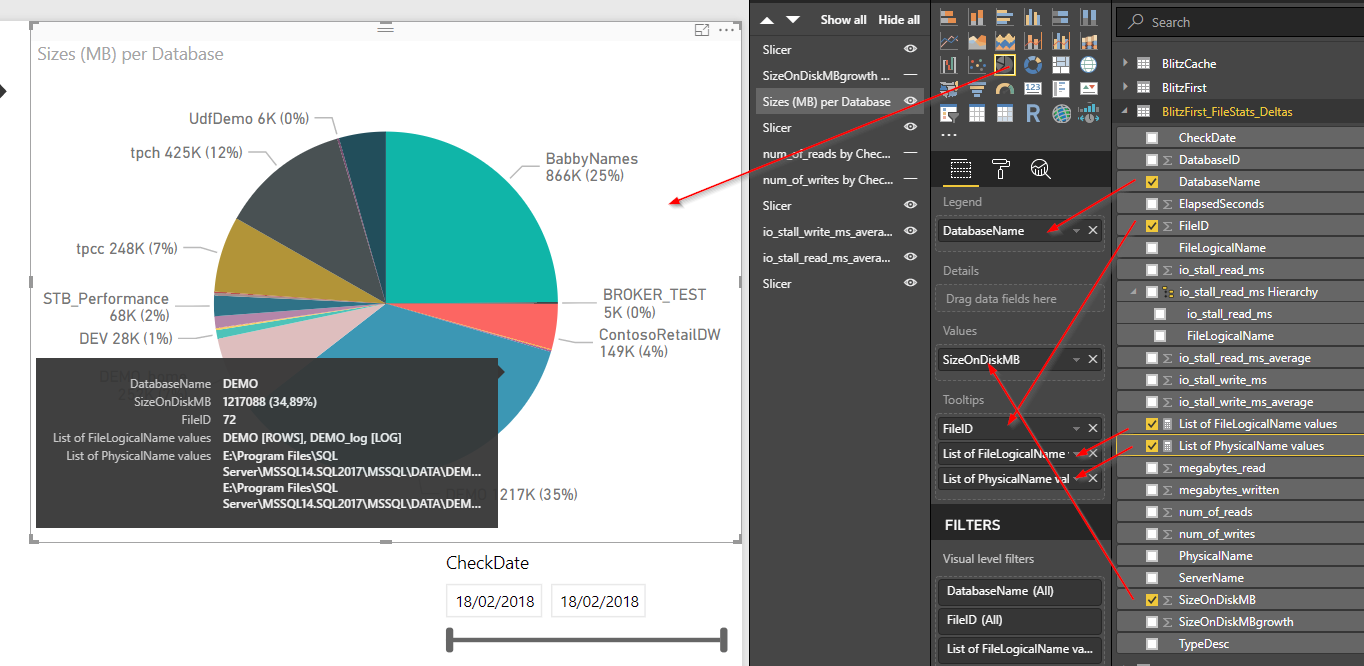Open SizeOnDiskMB dropdown in Values well
This screenshot has width=1364, height=666.
1076,360
